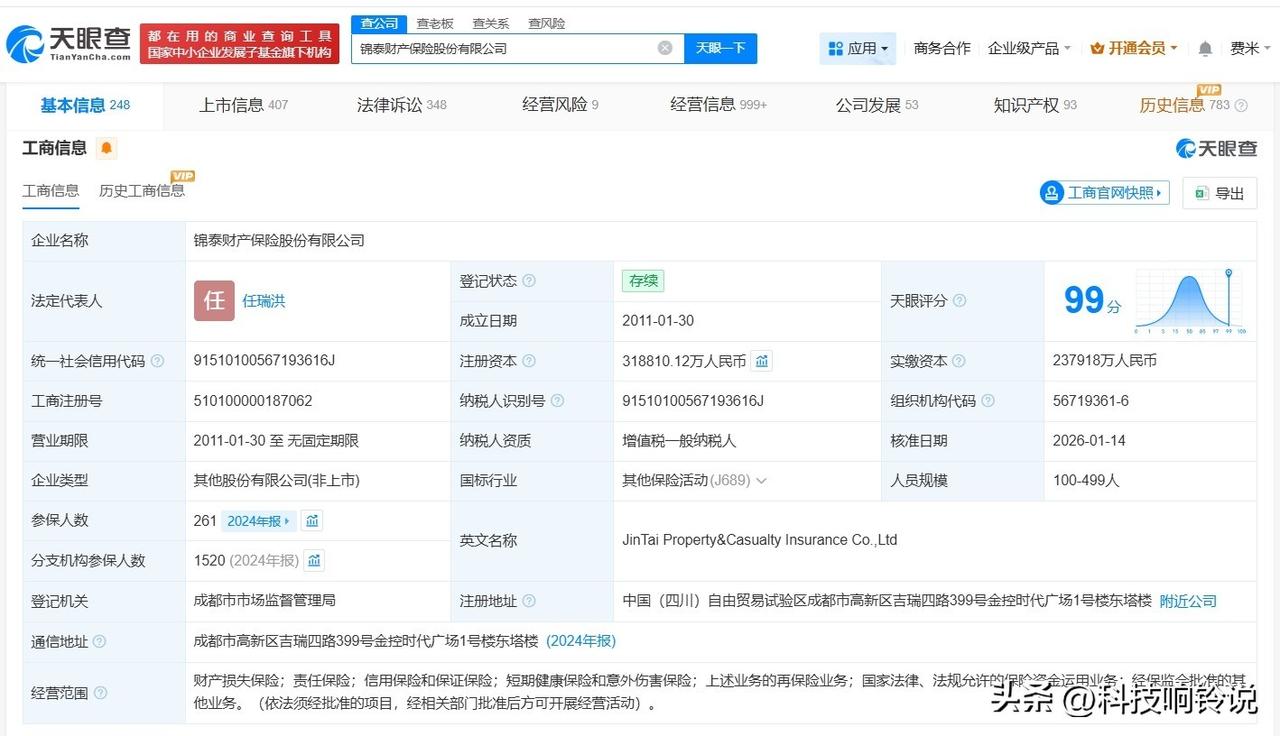The height and width of the screenshot is (736, 1280).
Task: Switch to 查关系 search tab
Action: click(491, 23)
